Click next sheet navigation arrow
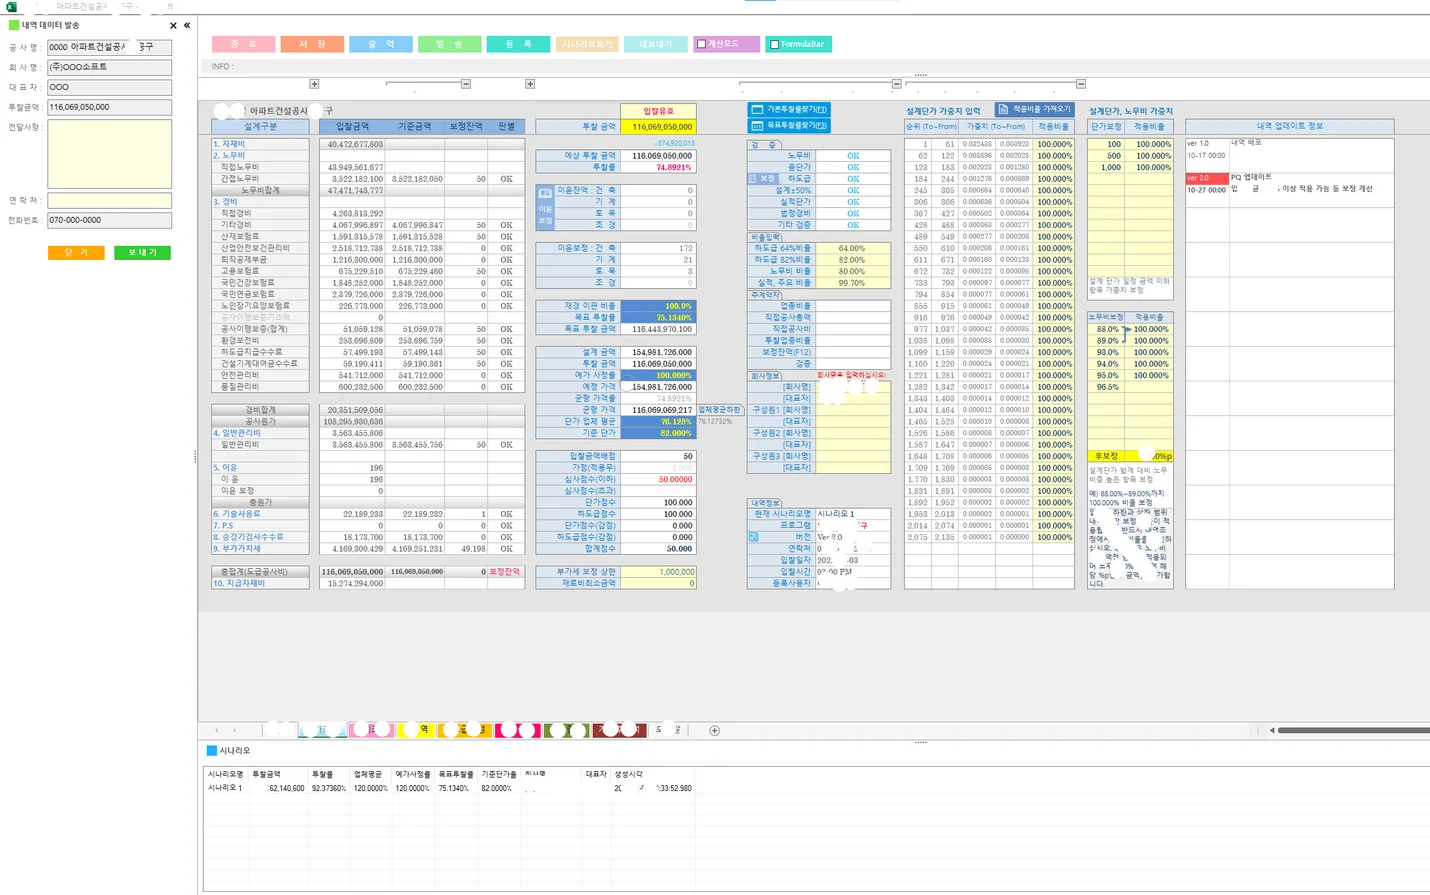 (x=234, y=731)
